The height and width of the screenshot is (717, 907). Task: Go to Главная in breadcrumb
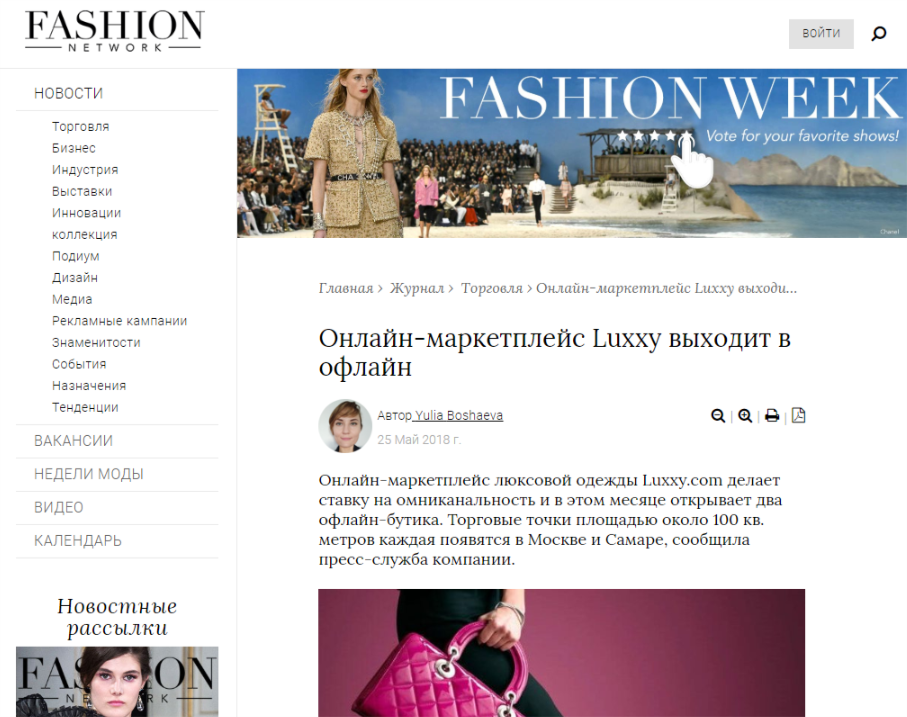click(345, 288)
